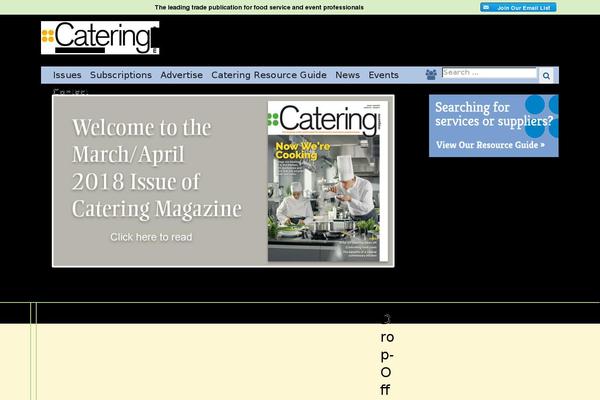Follow the View Our Resource Guide link
600x400 pixels.
click(x=490, y=145)
